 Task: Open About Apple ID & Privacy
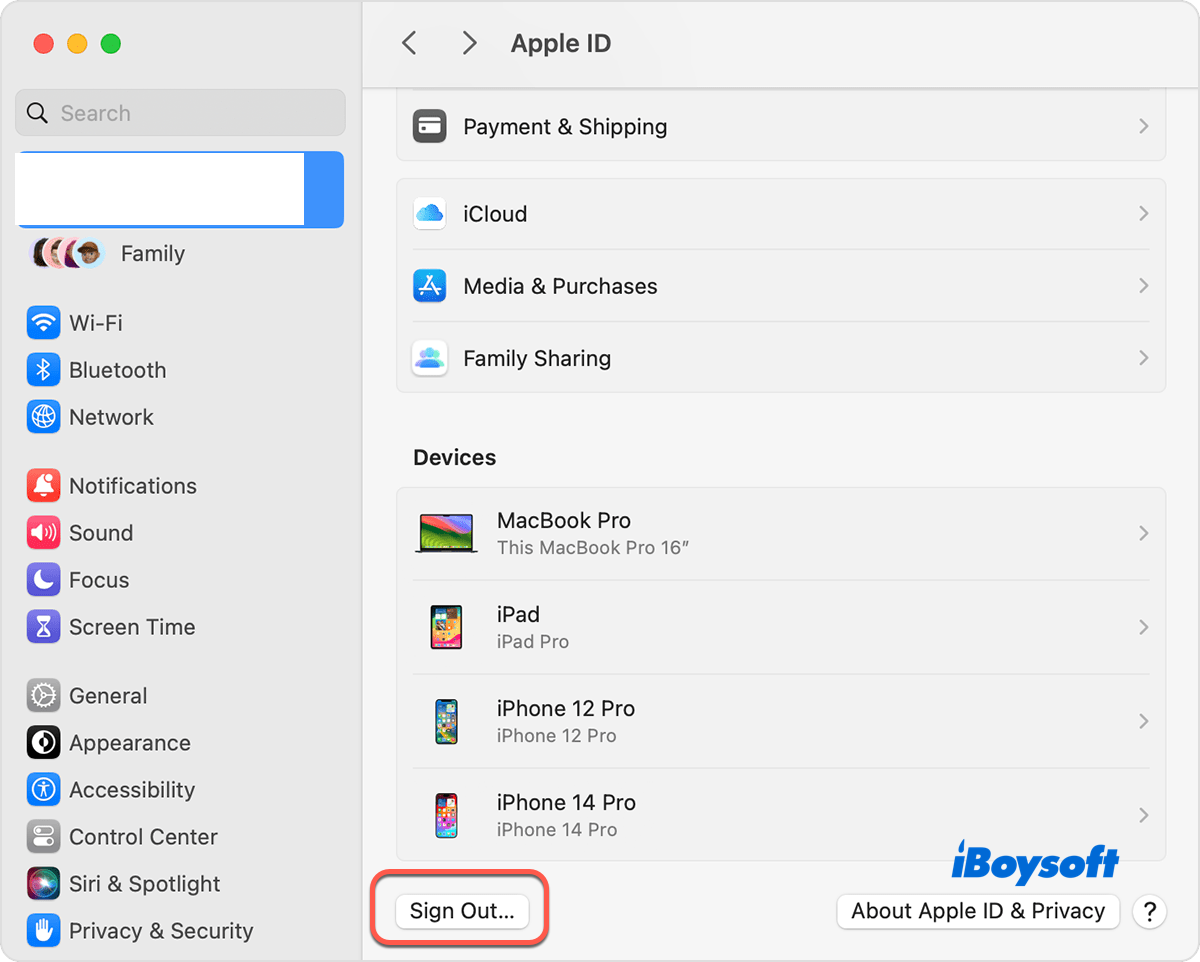(x=977, y=911)
